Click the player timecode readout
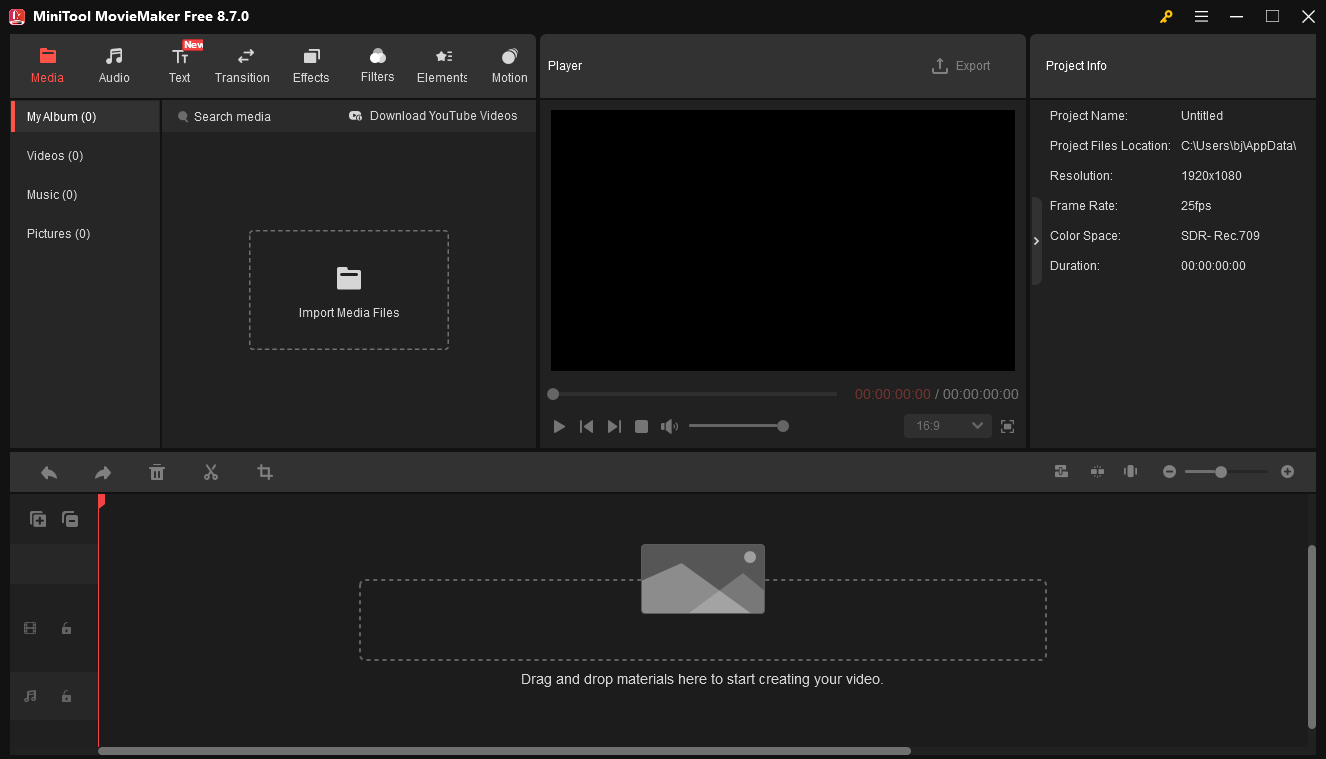The width and height of the screenshot is (1326, 759). (937, 394)
